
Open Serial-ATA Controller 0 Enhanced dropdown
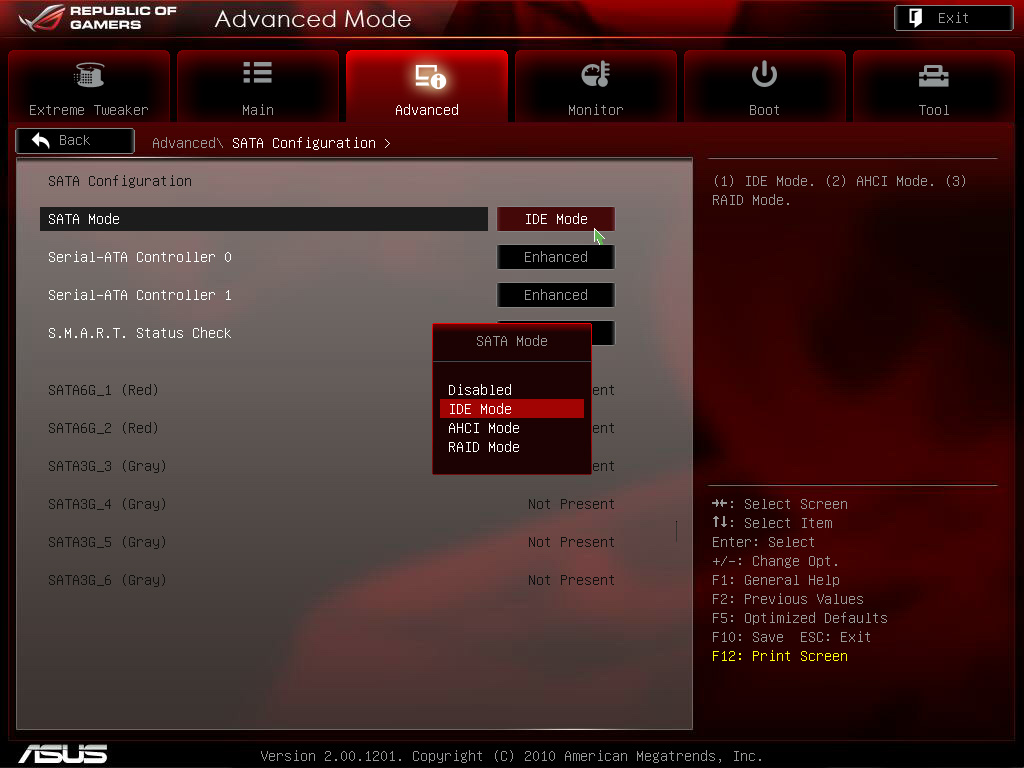(556, 257)
